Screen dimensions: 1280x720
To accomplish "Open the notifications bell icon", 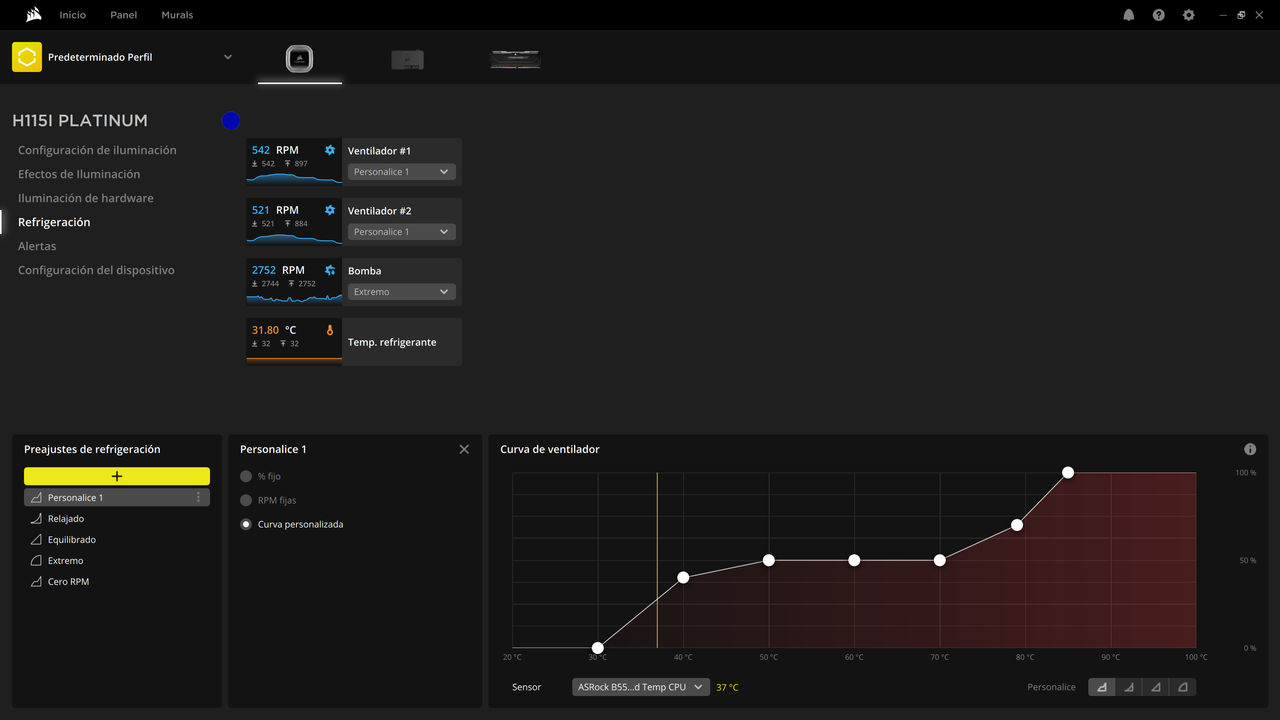I will coord(1129,15).
